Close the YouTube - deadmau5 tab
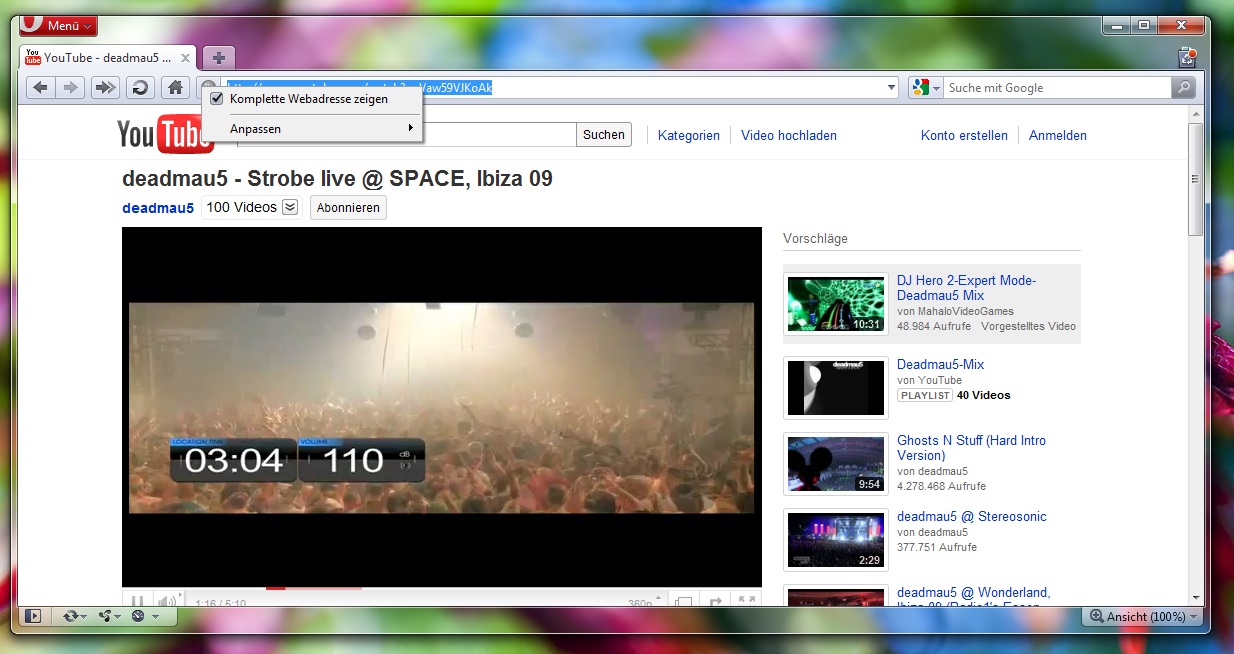This screenshot has height=654, width=1234. coord(185,58)
